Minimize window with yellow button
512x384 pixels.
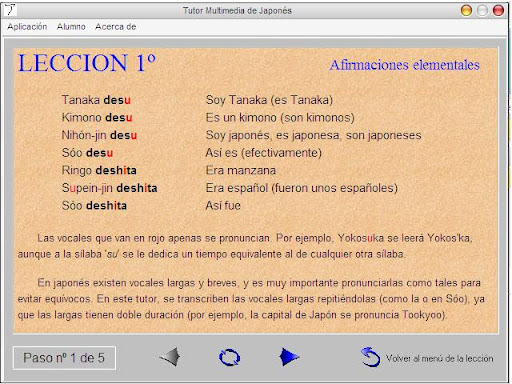click(466, 10)
